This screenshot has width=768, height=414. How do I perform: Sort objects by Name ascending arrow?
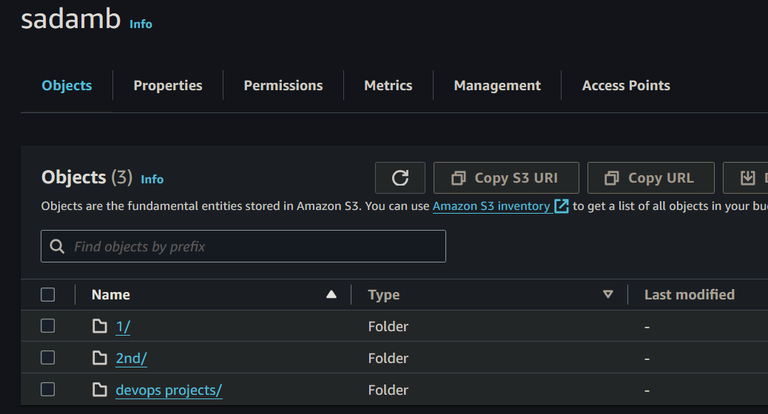(x=331, y=294)
